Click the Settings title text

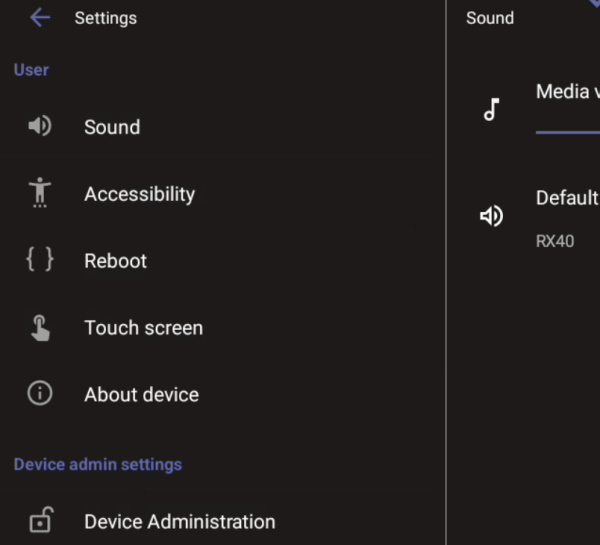pyautogui.click(x=105, y=18)
